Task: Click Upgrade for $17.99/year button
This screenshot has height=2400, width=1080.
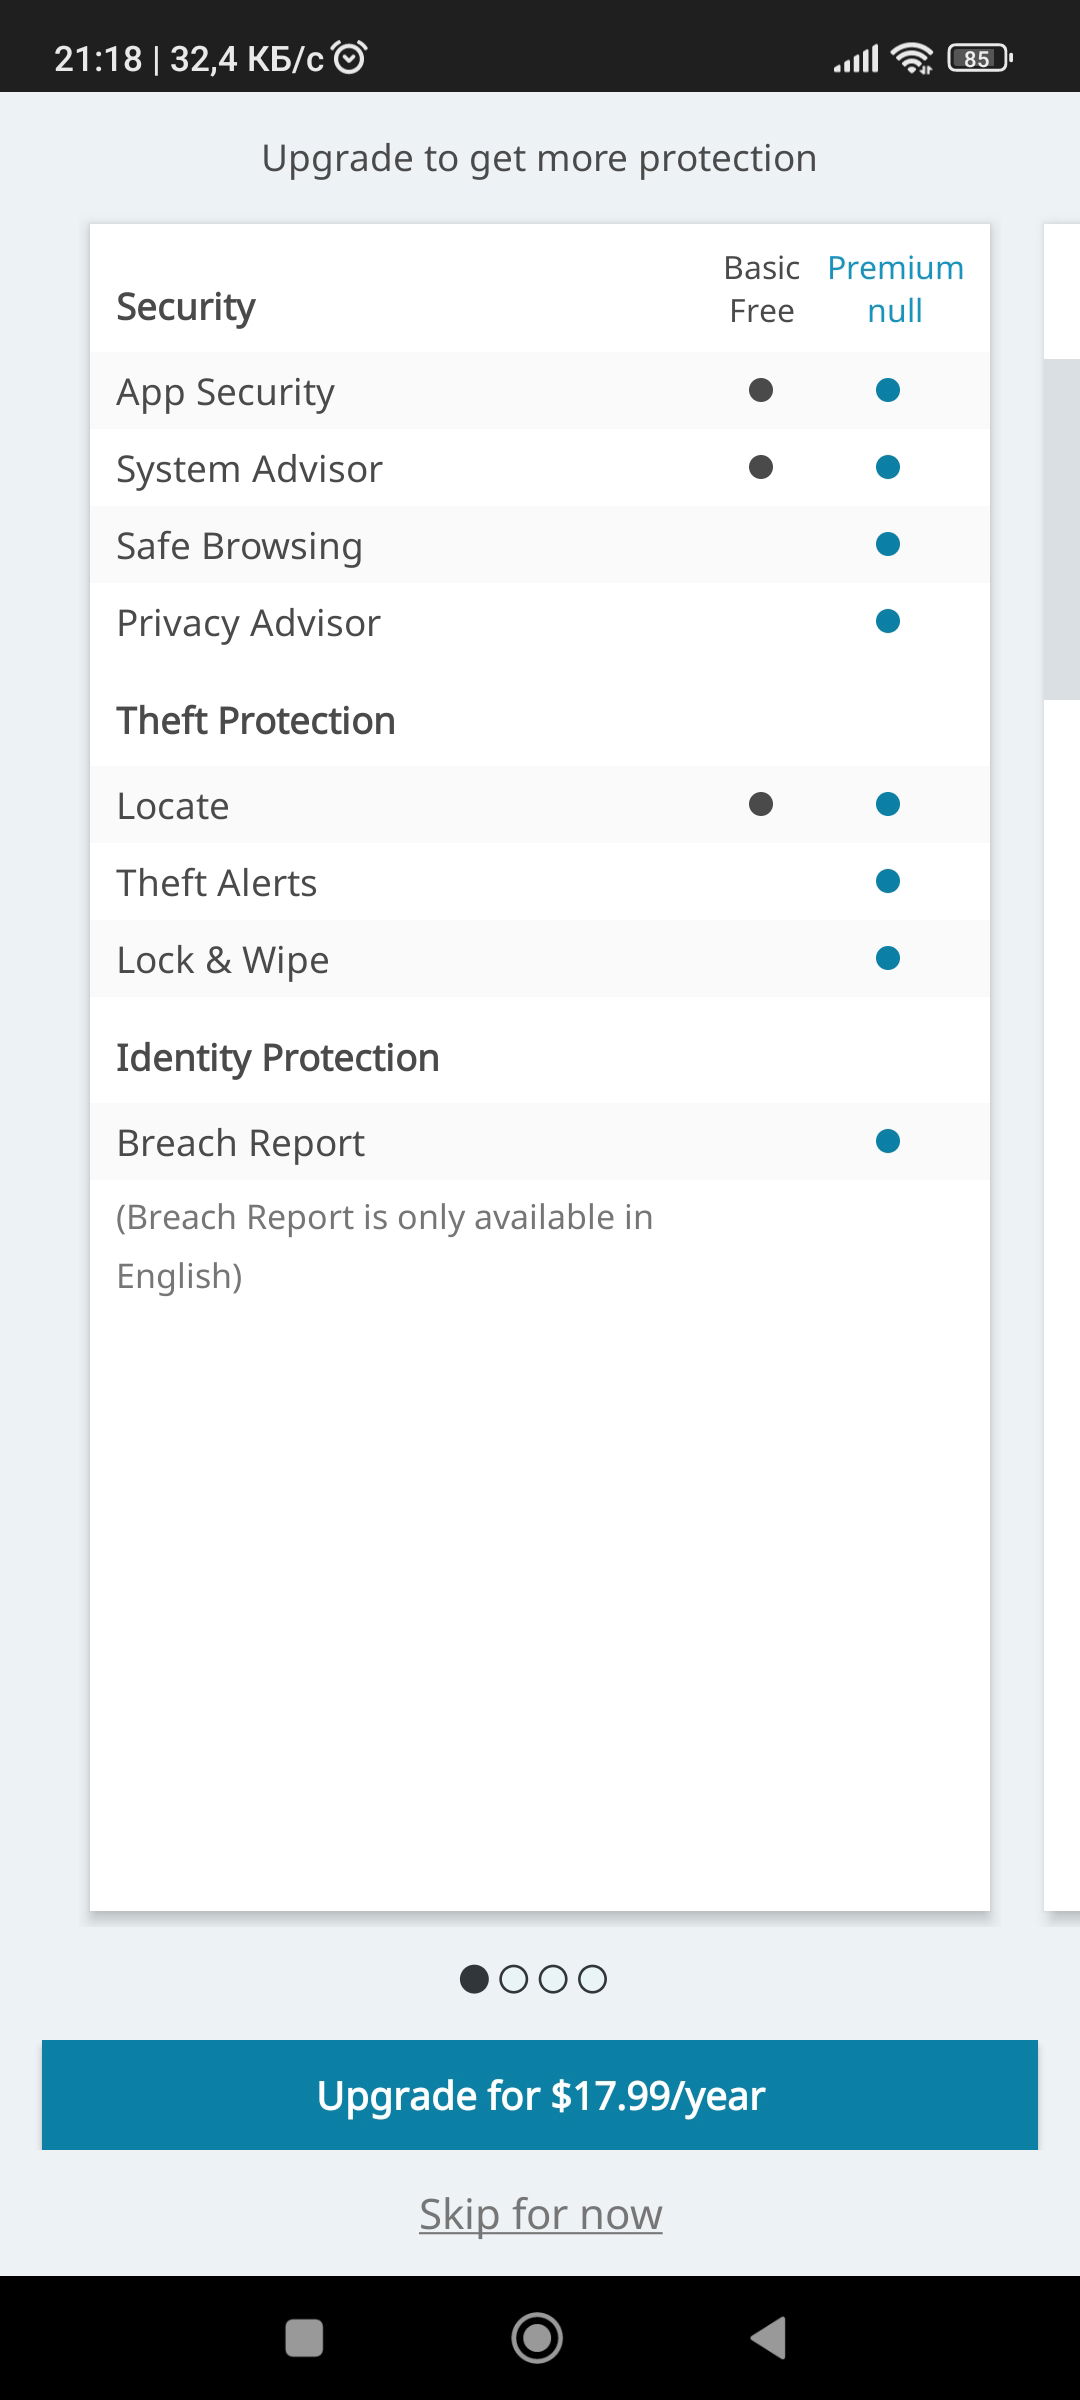Action: pyautogui.click(x=540, y=2095)
